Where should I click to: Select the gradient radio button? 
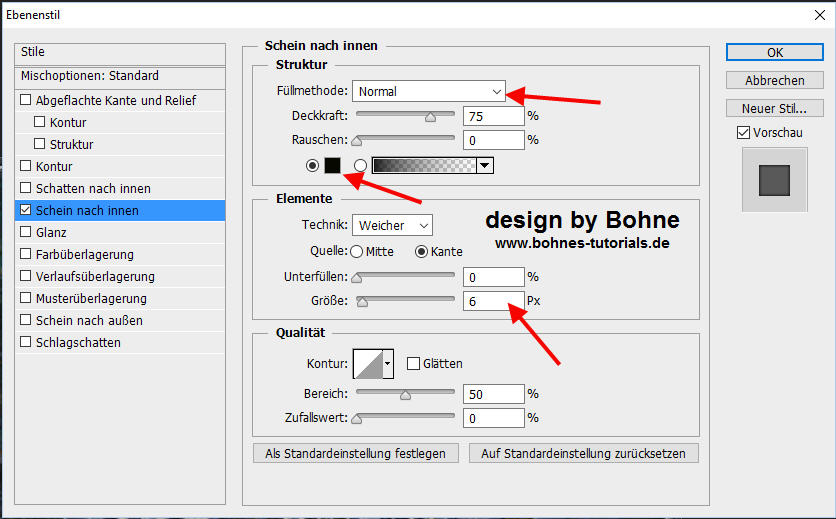pyautogui.click(x=360, y=165)
